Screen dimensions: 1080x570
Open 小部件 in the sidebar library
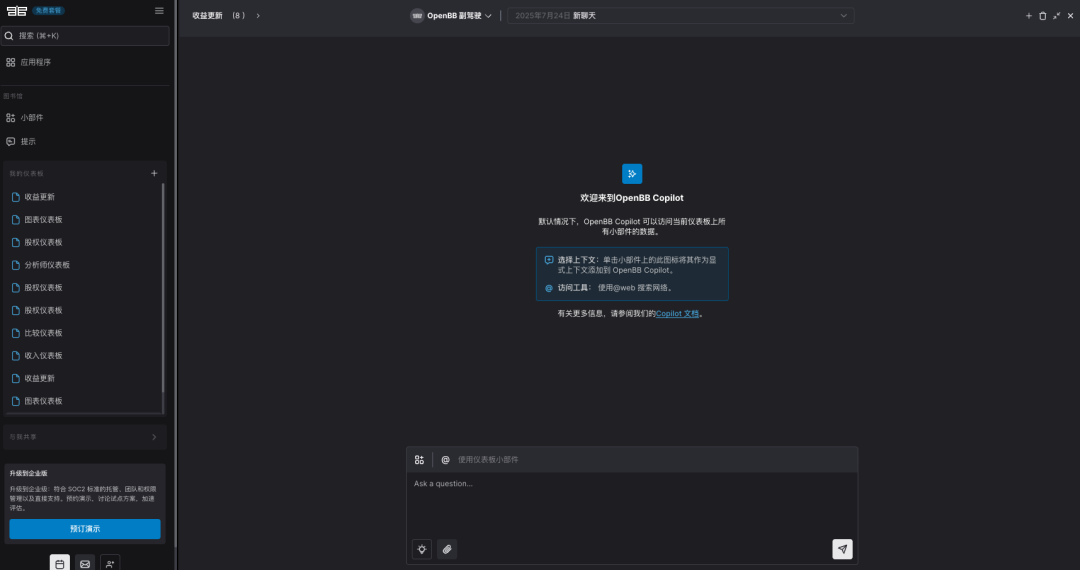[x=31, y=118]
